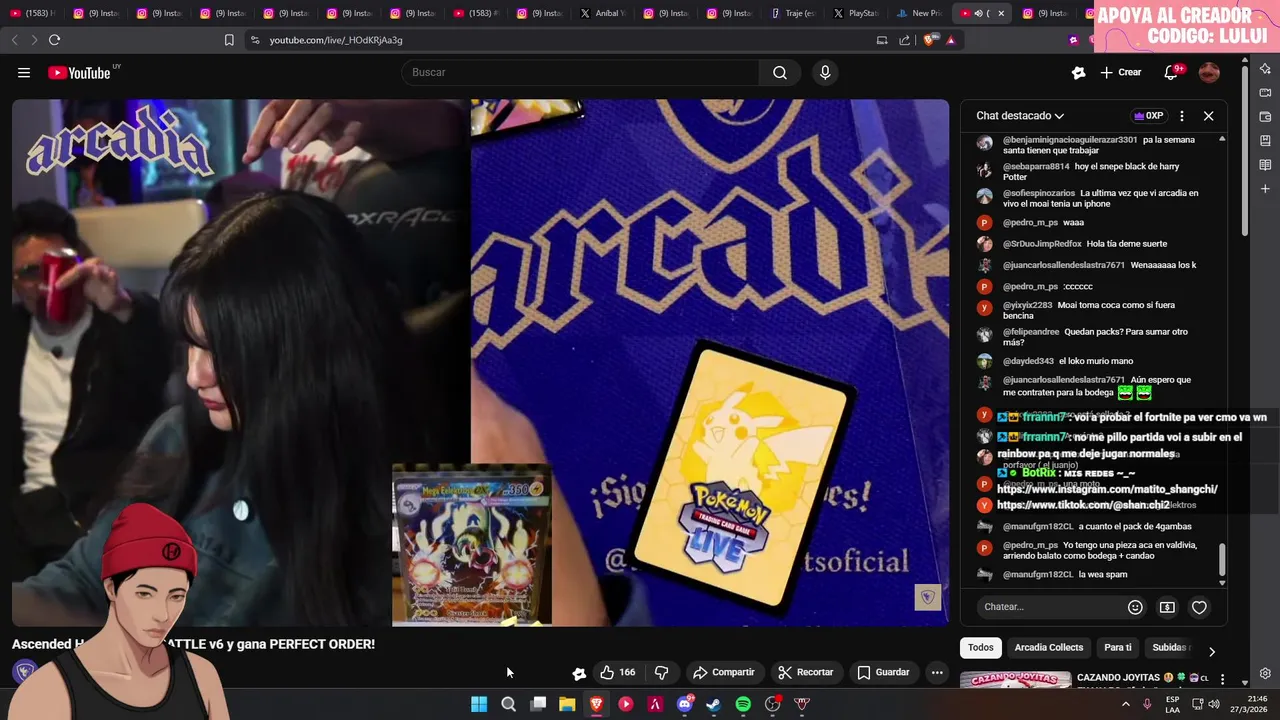Click the search magnifier button
The width and height of the screenshot is (1280, 720).
tap(780, 72)
